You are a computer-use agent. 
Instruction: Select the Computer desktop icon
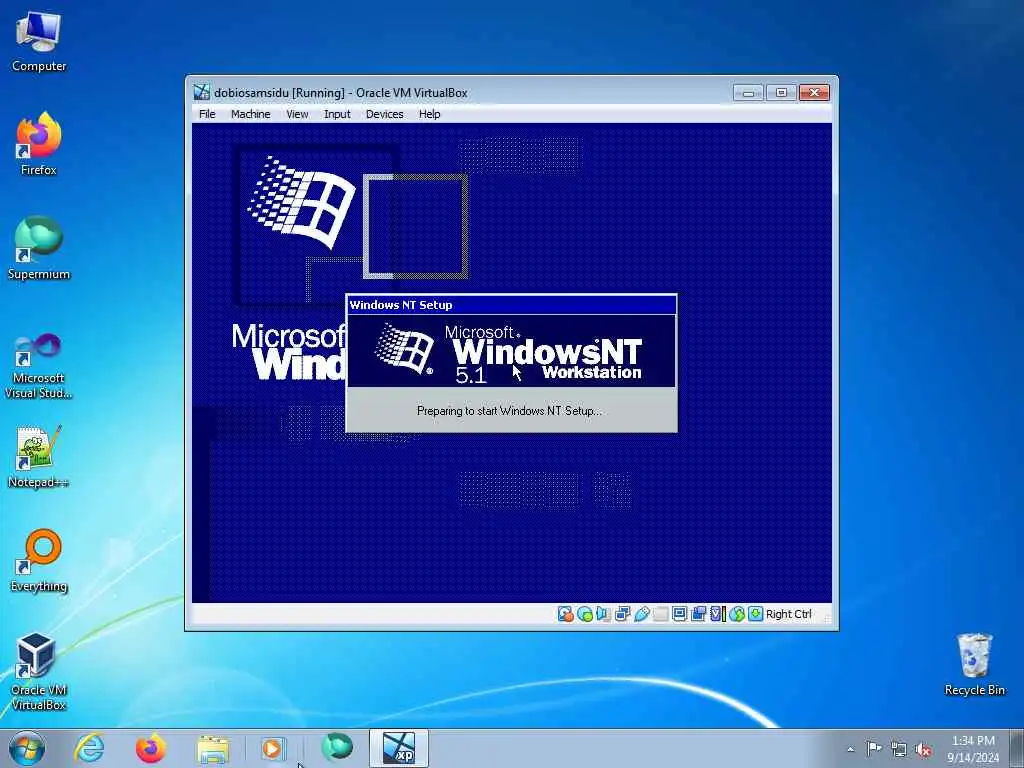click(39, 41)
